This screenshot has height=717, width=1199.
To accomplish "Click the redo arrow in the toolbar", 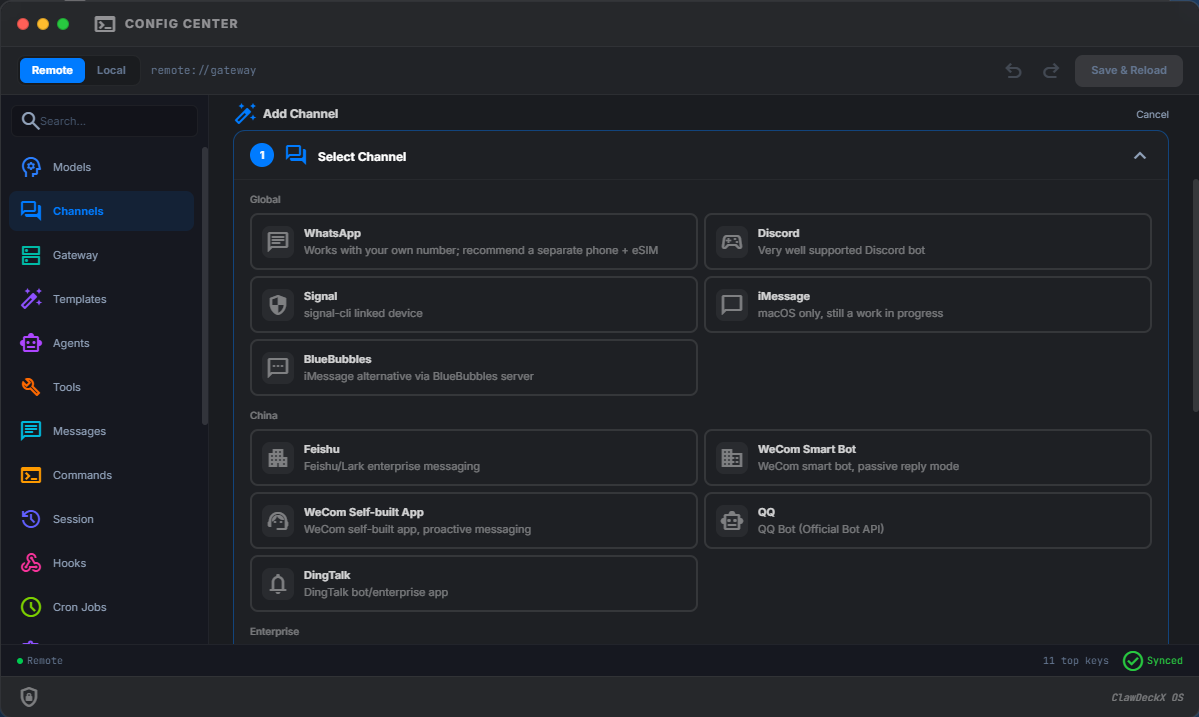I will (1050, 71).
